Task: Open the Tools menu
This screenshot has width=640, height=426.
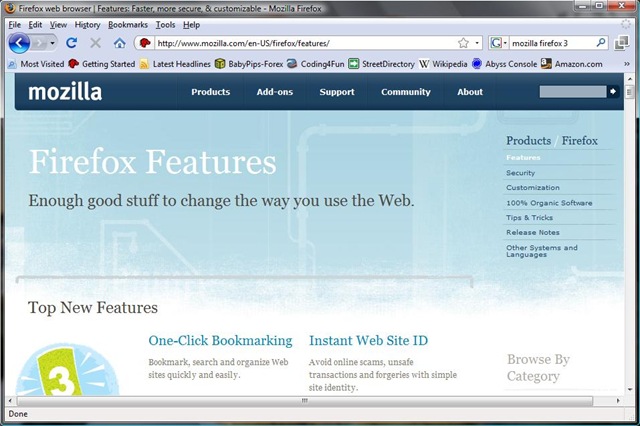Action: pos(165,25)
